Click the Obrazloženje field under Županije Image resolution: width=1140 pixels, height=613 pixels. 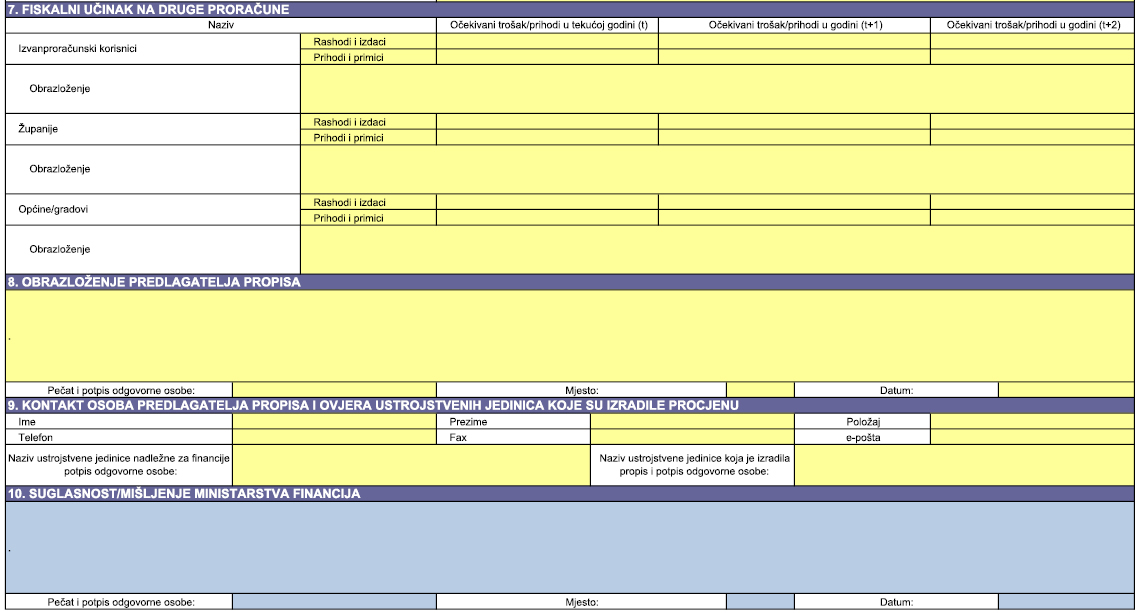[717, 169]
